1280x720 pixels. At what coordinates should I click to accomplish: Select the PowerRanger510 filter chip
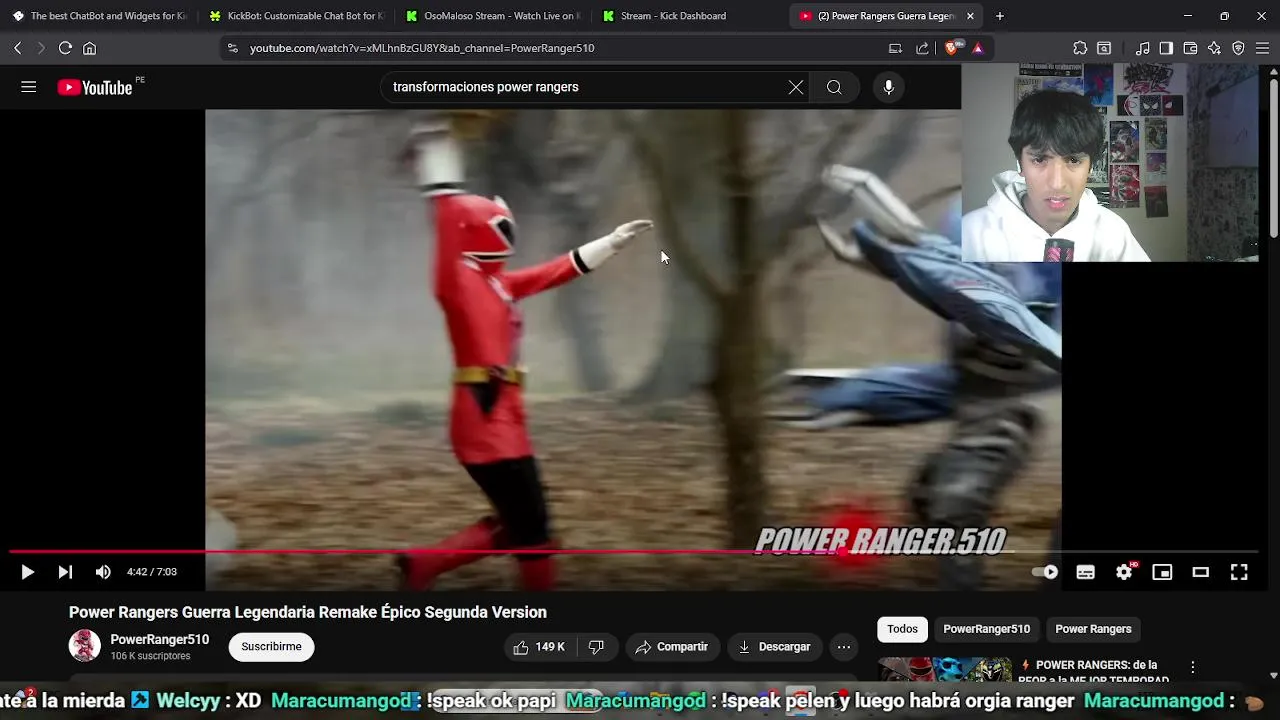(986, 629)
